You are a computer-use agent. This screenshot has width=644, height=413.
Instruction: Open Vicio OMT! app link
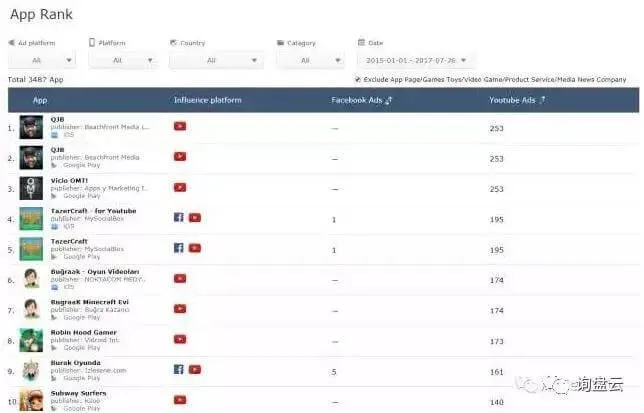coord(69,181)
